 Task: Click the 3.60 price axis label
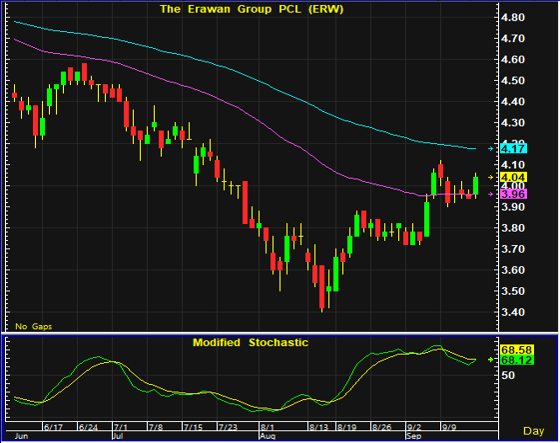point(513,270)
